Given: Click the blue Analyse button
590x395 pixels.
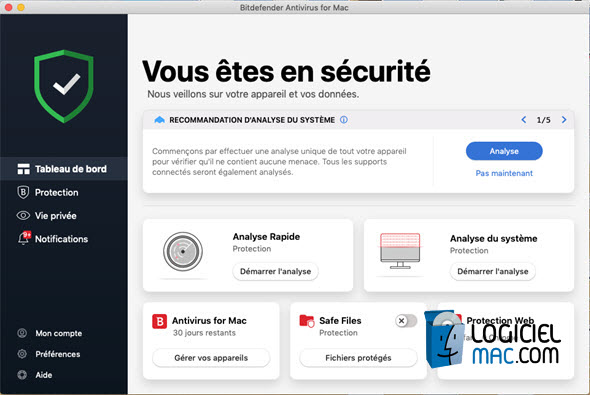Looking at the screenshot, I should click(504, 151).
